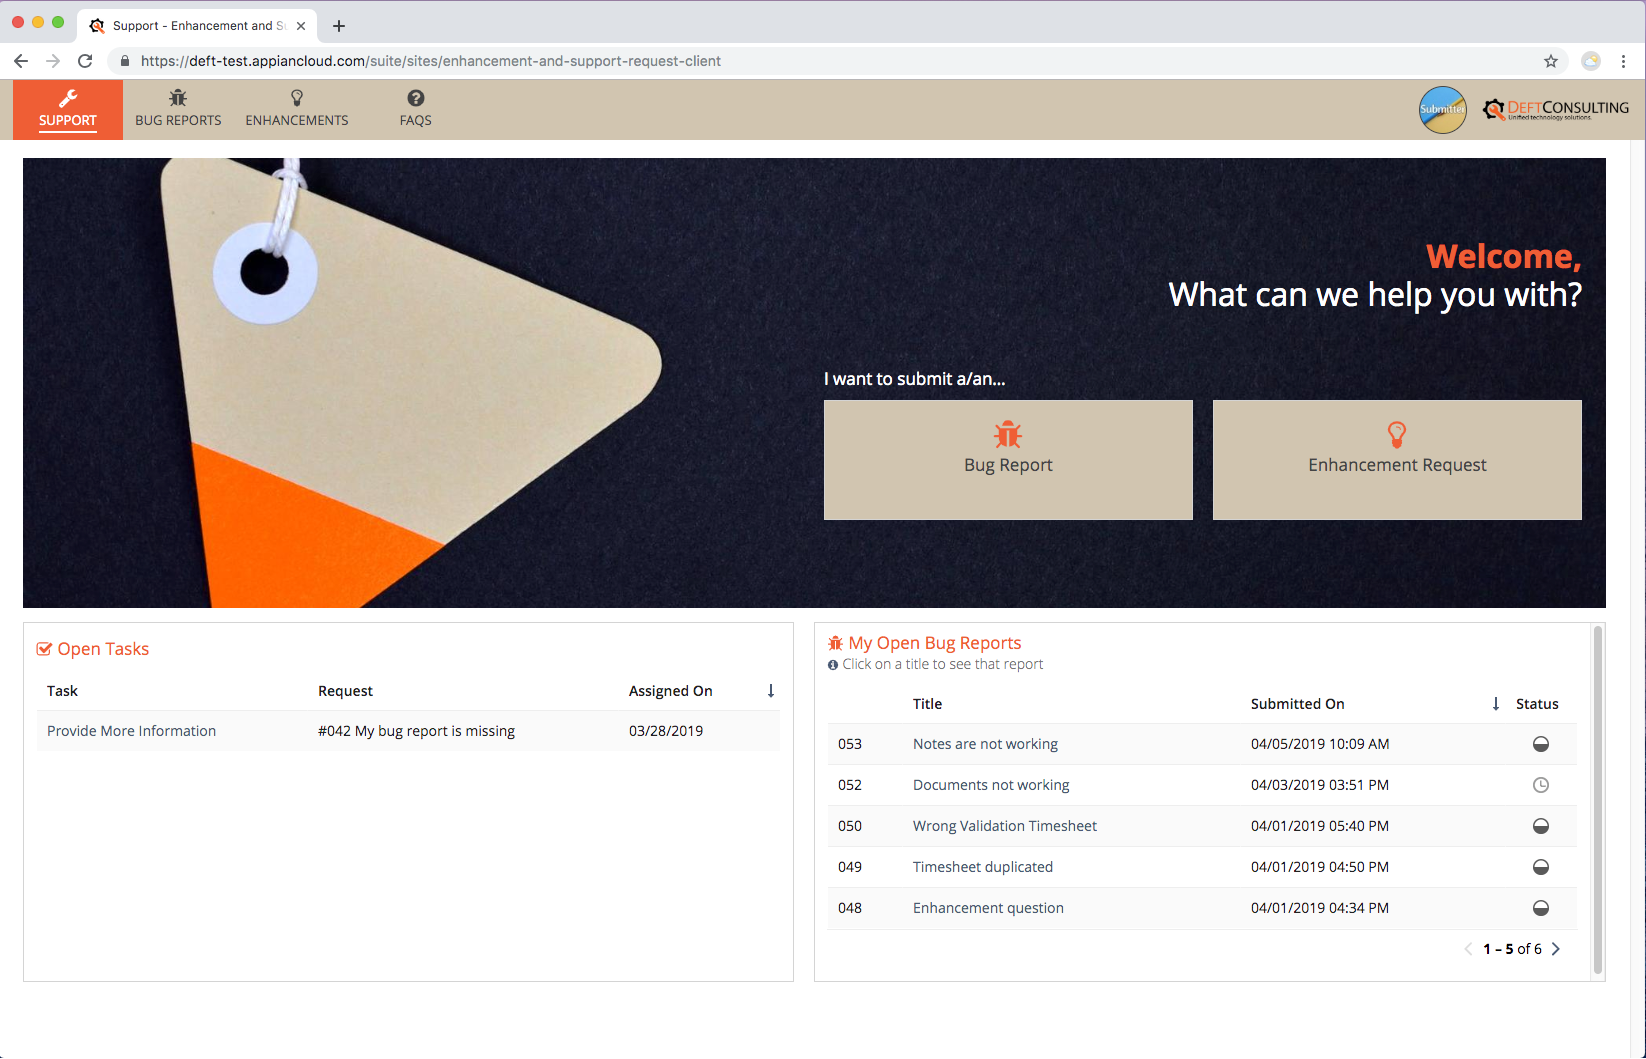Click the Status column header
The width and height of the screenshot is (1646, 1059).
point(1537,704)
